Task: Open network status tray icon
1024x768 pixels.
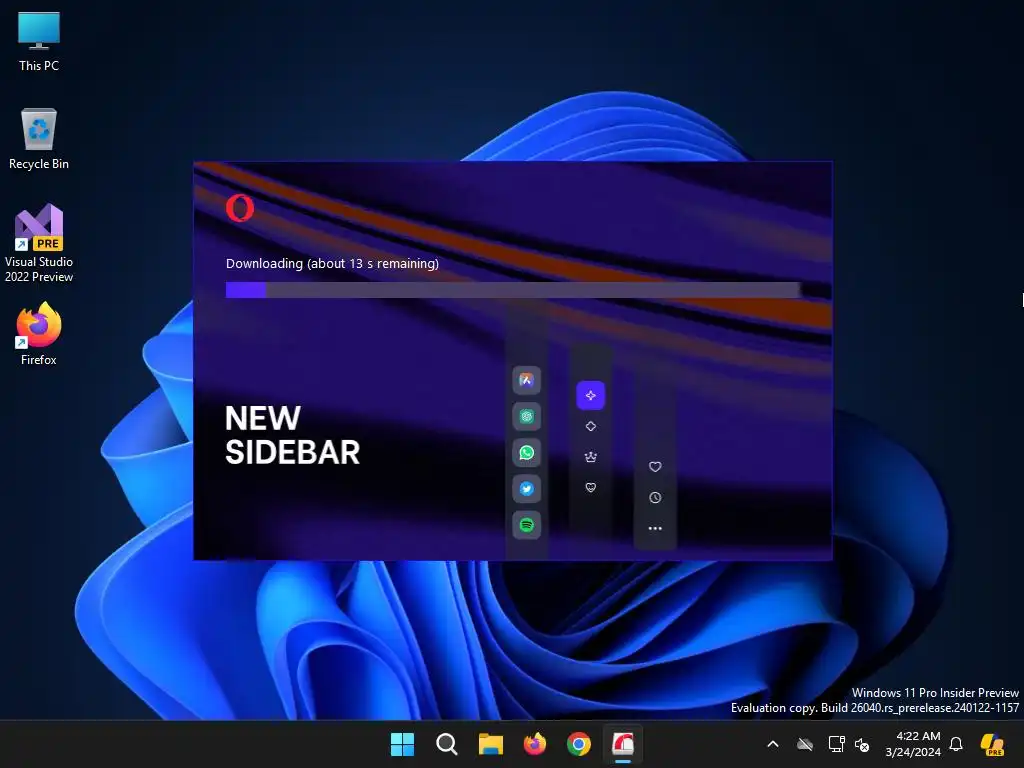Action: (836, 744)
